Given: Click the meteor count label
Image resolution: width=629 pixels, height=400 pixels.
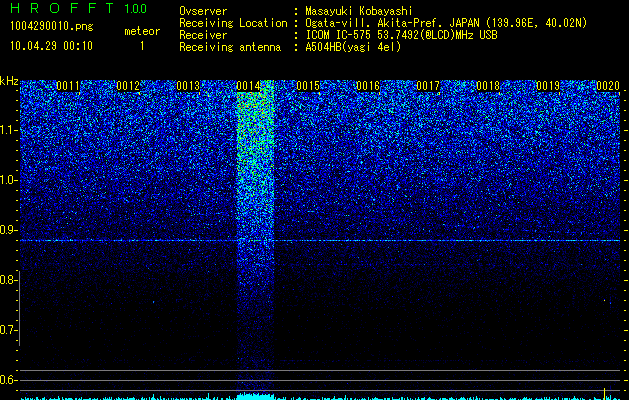Looking at the screenshot, I should [142, 31].
